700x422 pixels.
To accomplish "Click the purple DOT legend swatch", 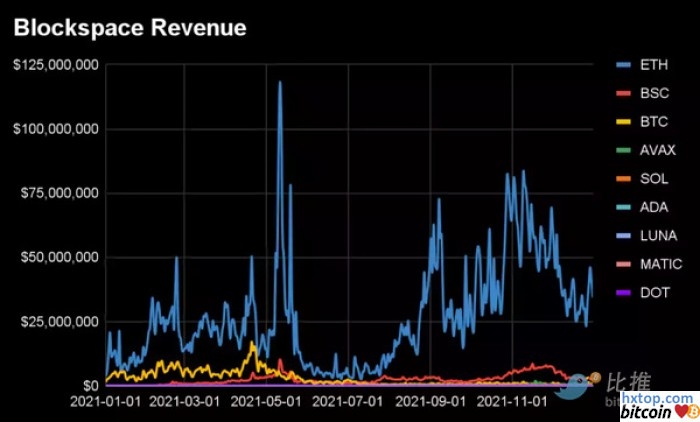I will [x=625, y=294].
